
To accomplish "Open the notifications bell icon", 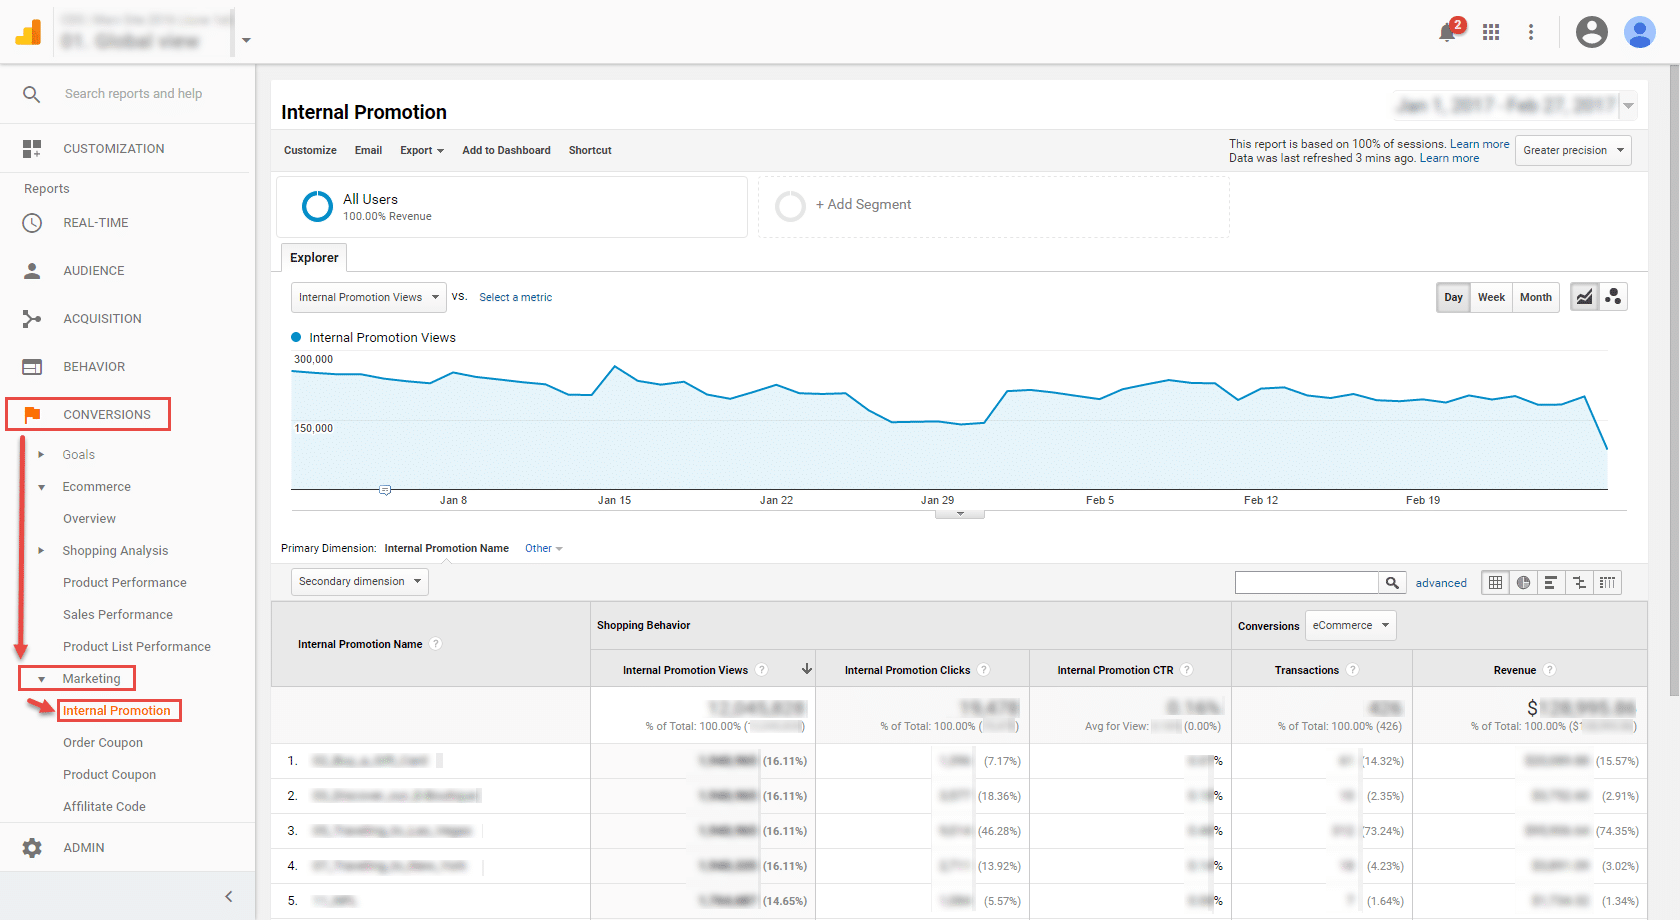I will tap(1447, 32).
